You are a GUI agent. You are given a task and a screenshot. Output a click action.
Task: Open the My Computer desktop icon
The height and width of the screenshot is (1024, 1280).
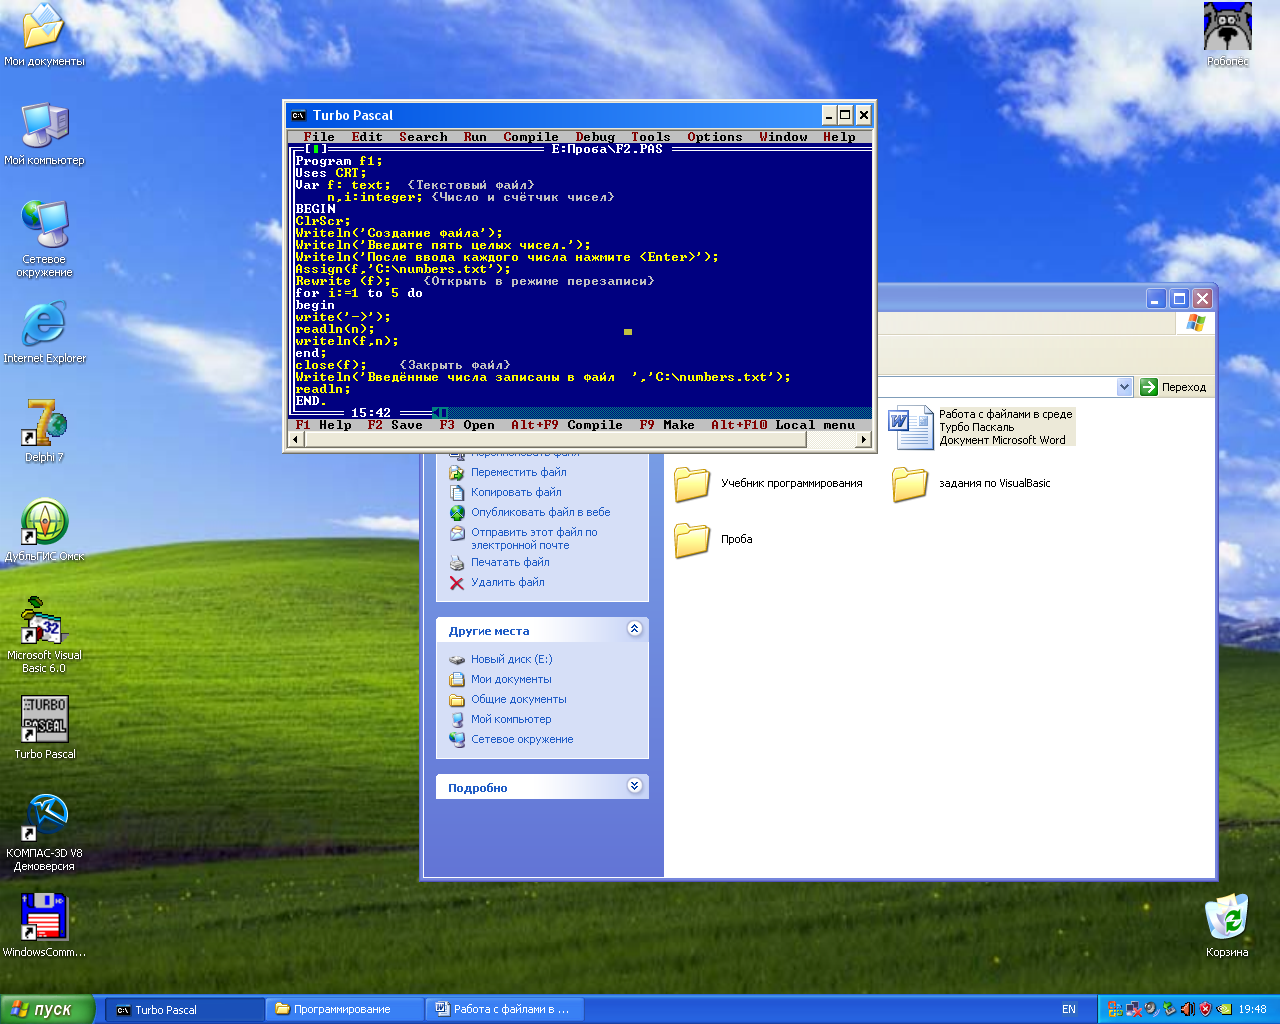pyautogui.click(x=44, y=133)
